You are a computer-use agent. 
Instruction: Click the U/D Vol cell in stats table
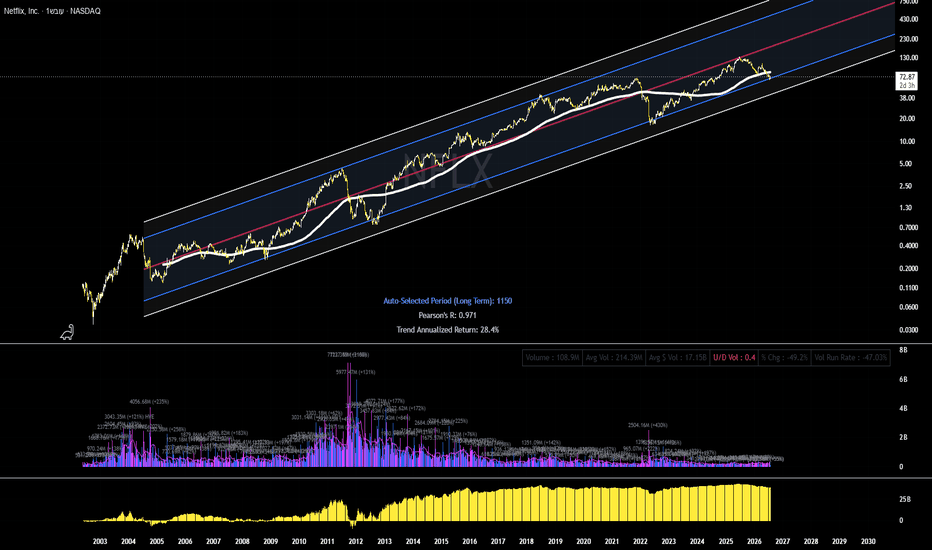click(x=734, y=357)
